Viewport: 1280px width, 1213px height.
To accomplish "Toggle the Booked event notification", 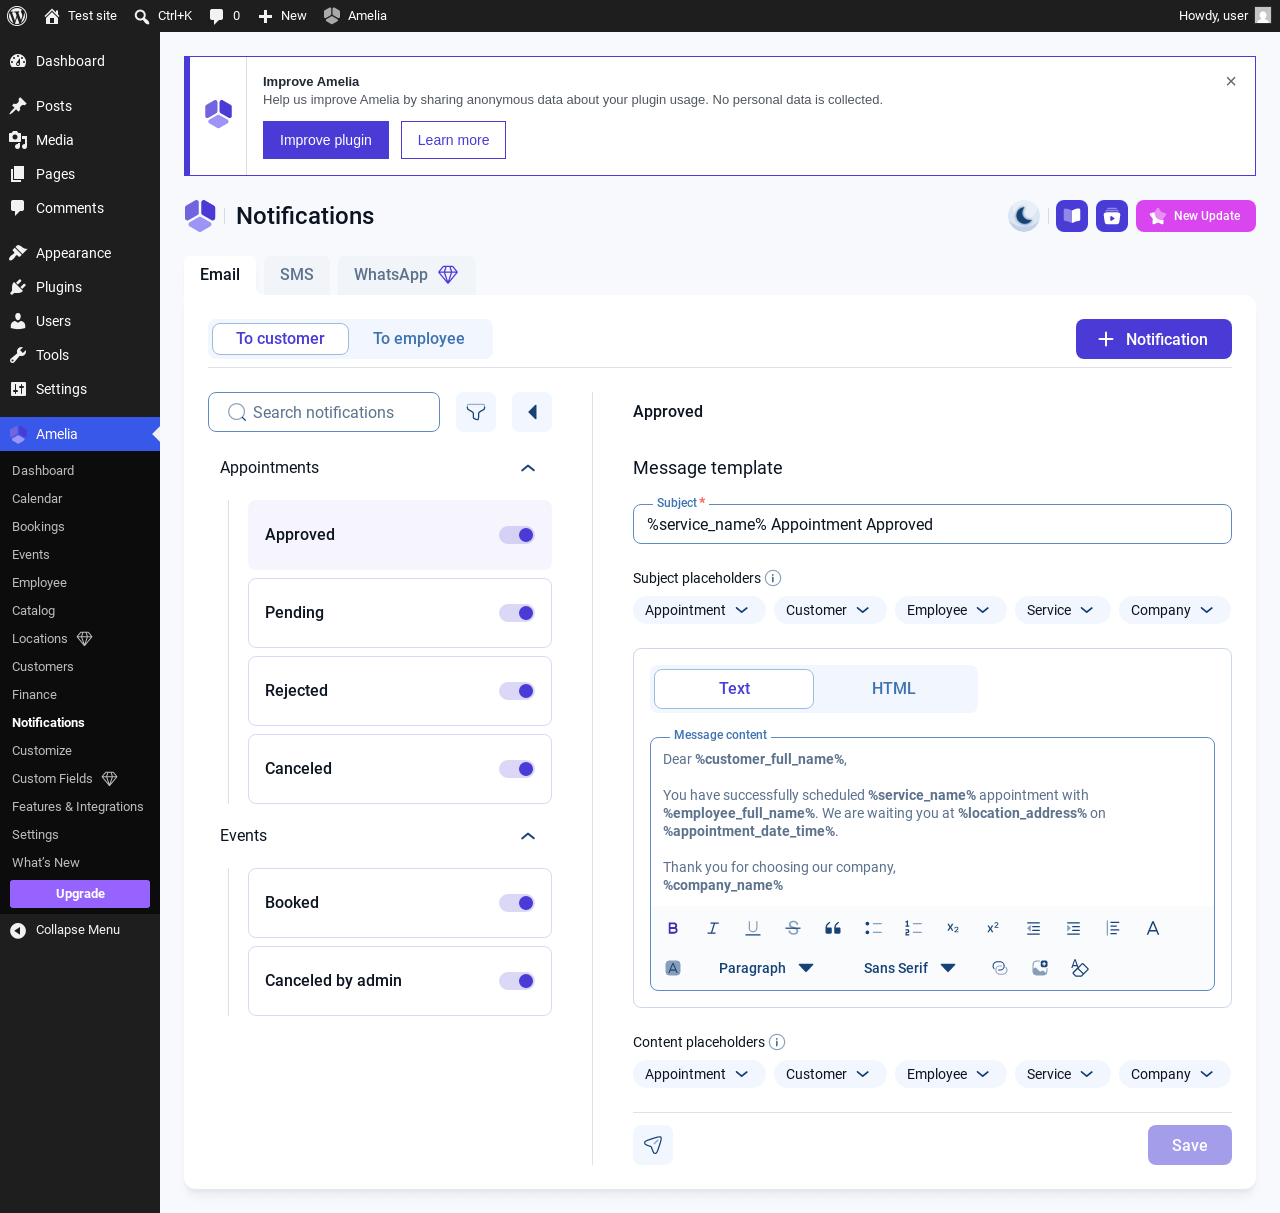I will pos(517,903).
